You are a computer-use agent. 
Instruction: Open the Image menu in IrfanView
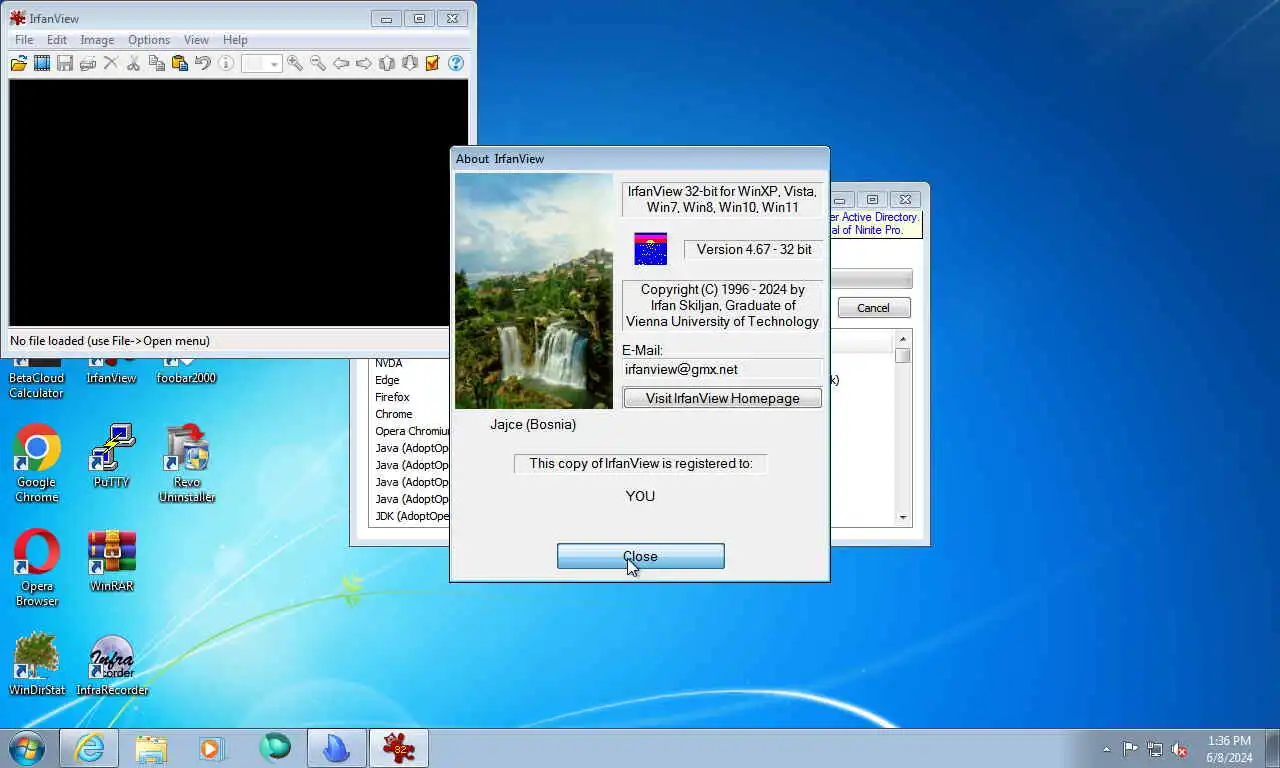pos(97,40)
